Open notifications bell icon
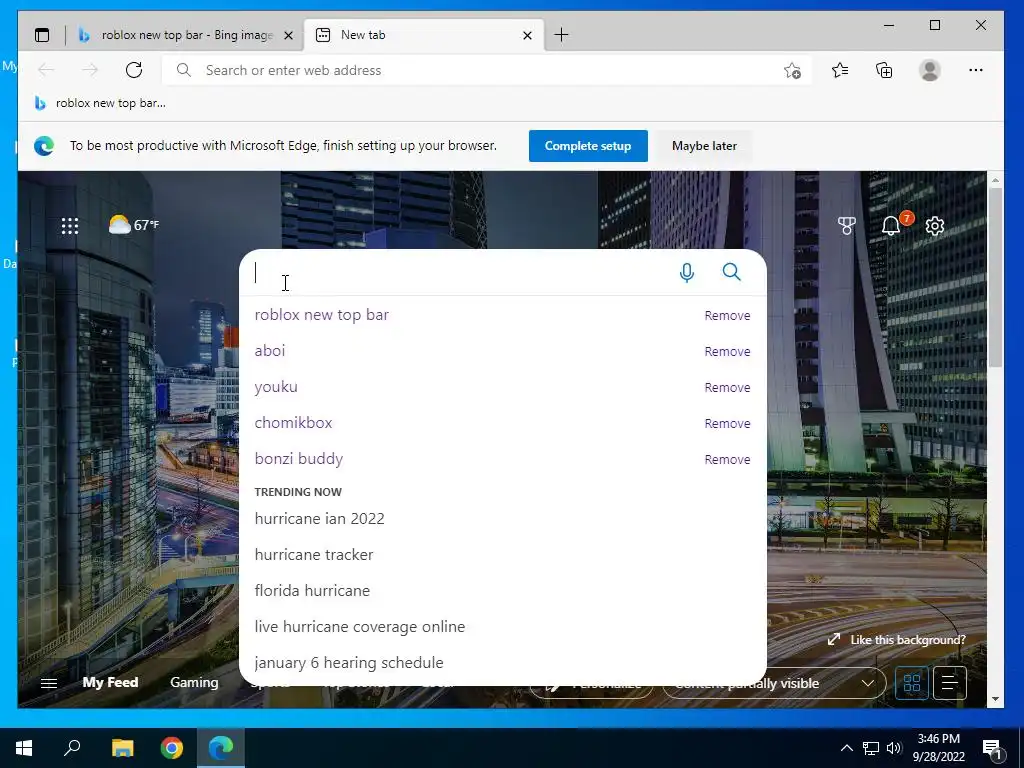The image size is (1024, 768). [x=891, y=226]
